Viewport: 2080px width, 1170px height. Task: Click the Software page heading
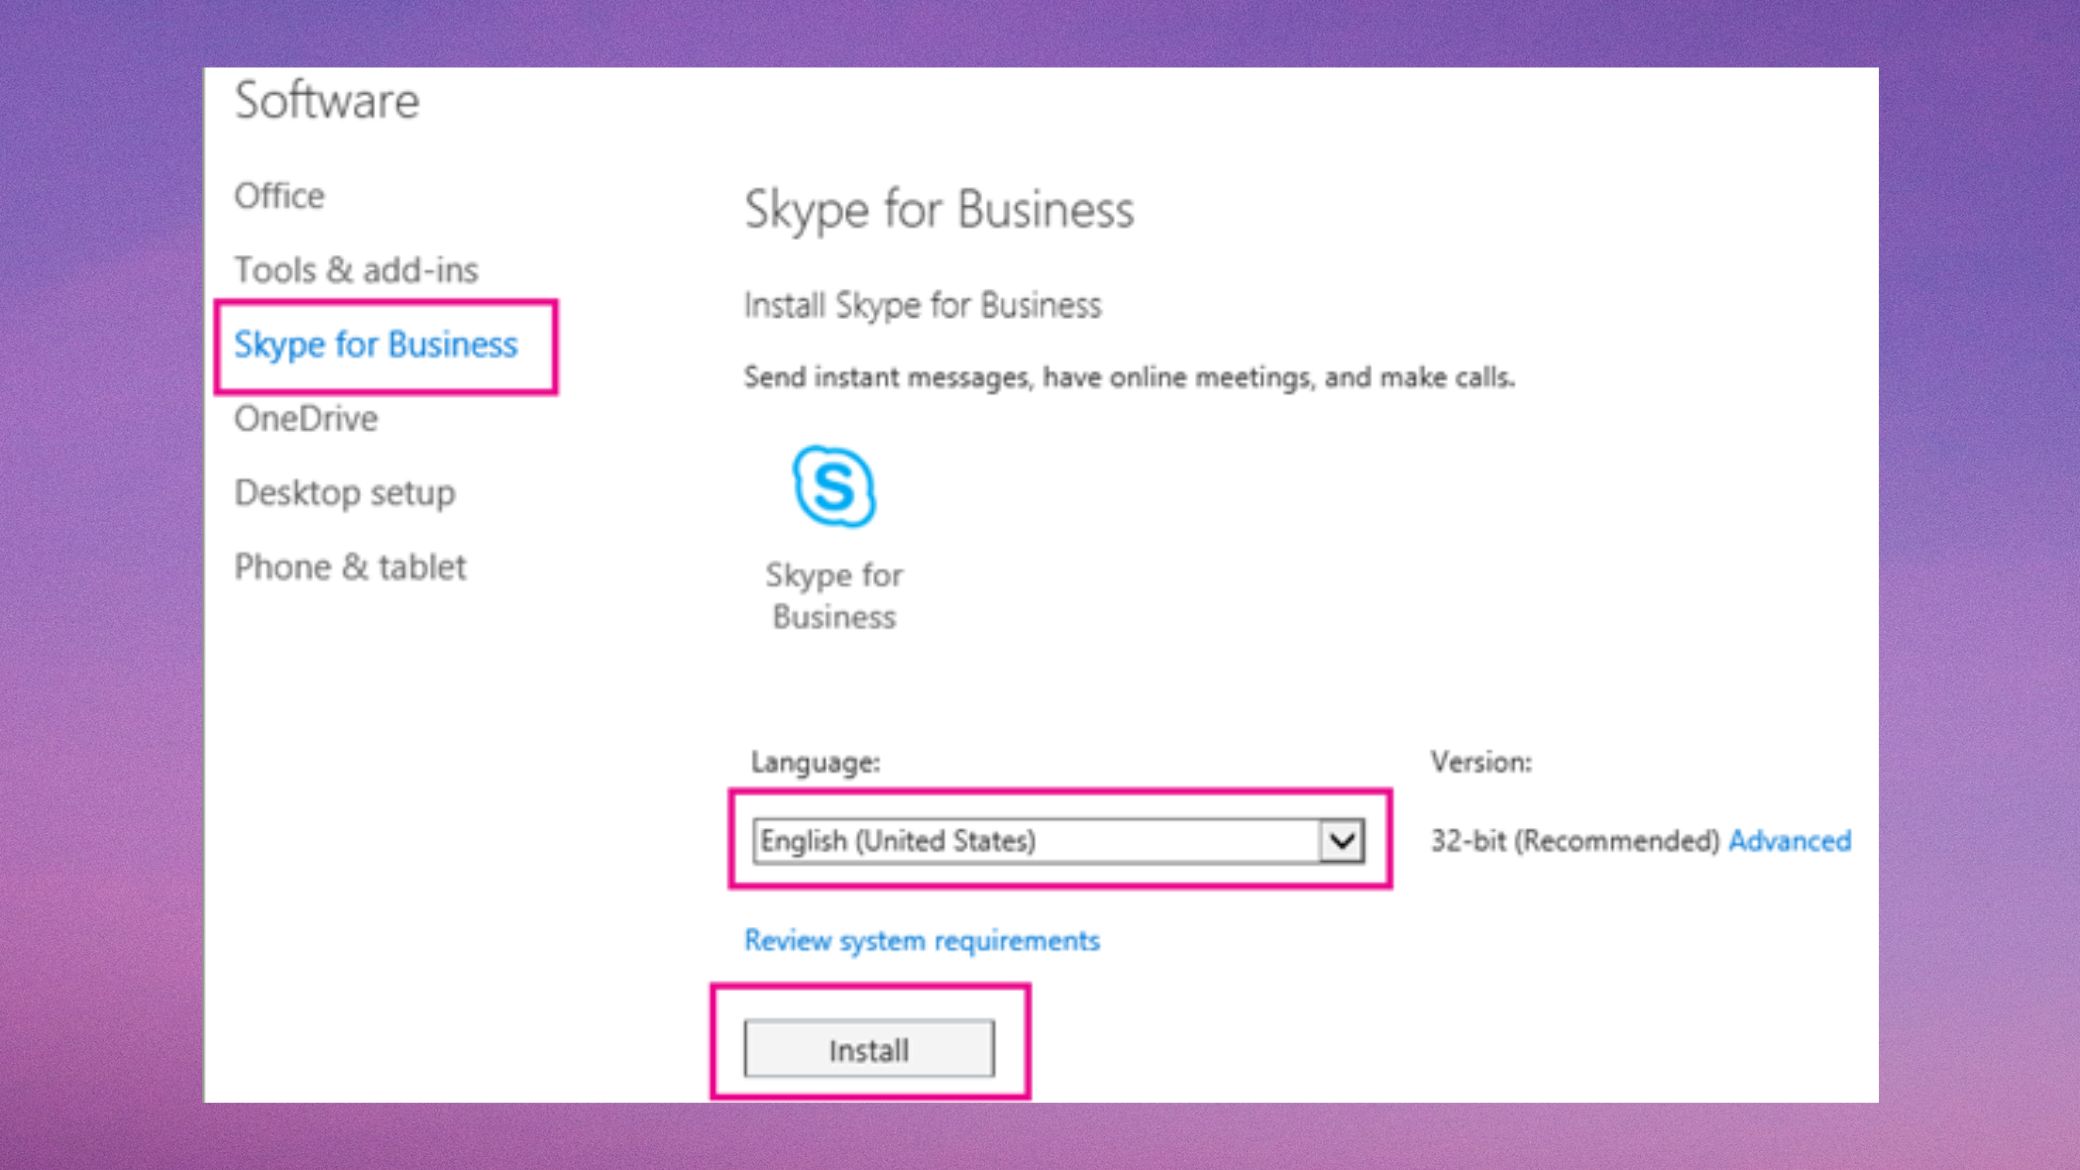pyautogui.click(x=327, y=101)
